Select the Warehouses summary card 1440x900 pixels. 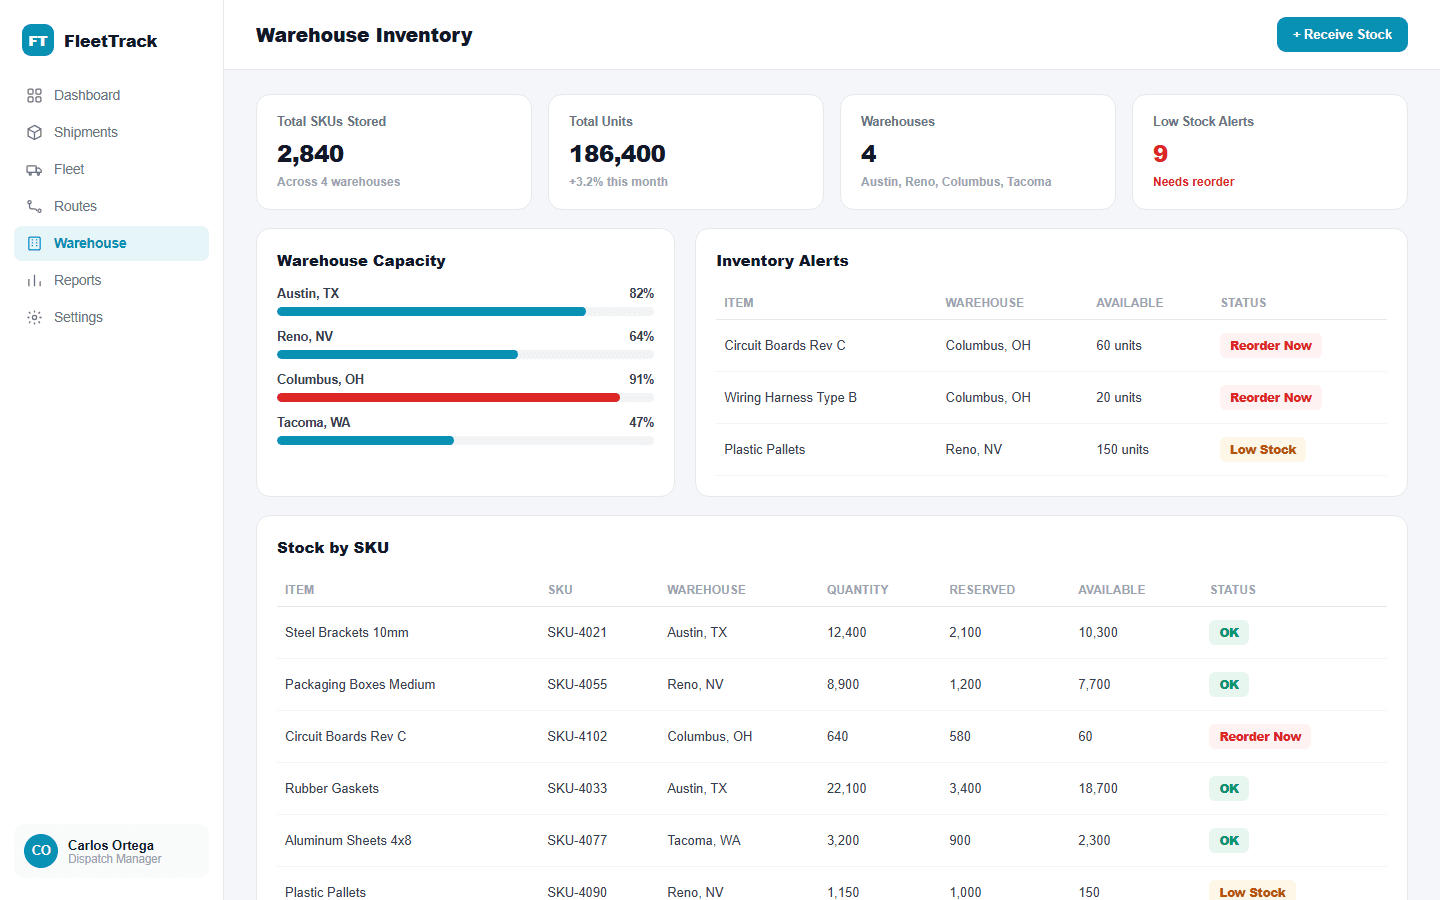click(x=978, y=152)
